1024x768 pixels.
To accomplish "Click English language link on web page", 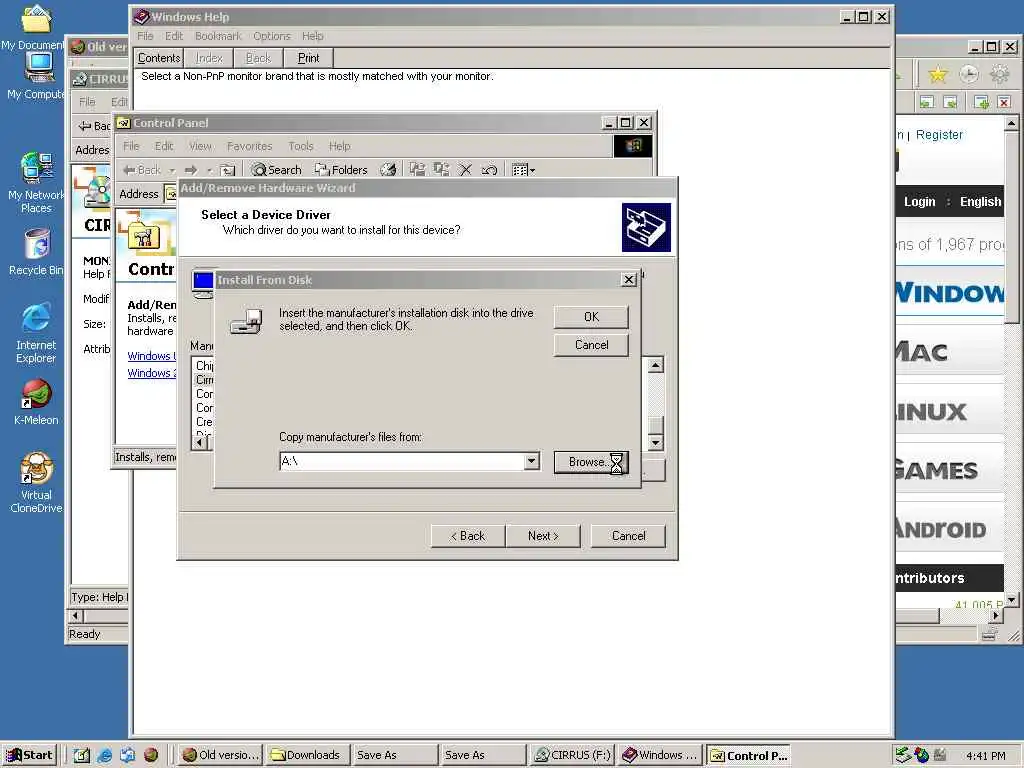I will [980, 202].
